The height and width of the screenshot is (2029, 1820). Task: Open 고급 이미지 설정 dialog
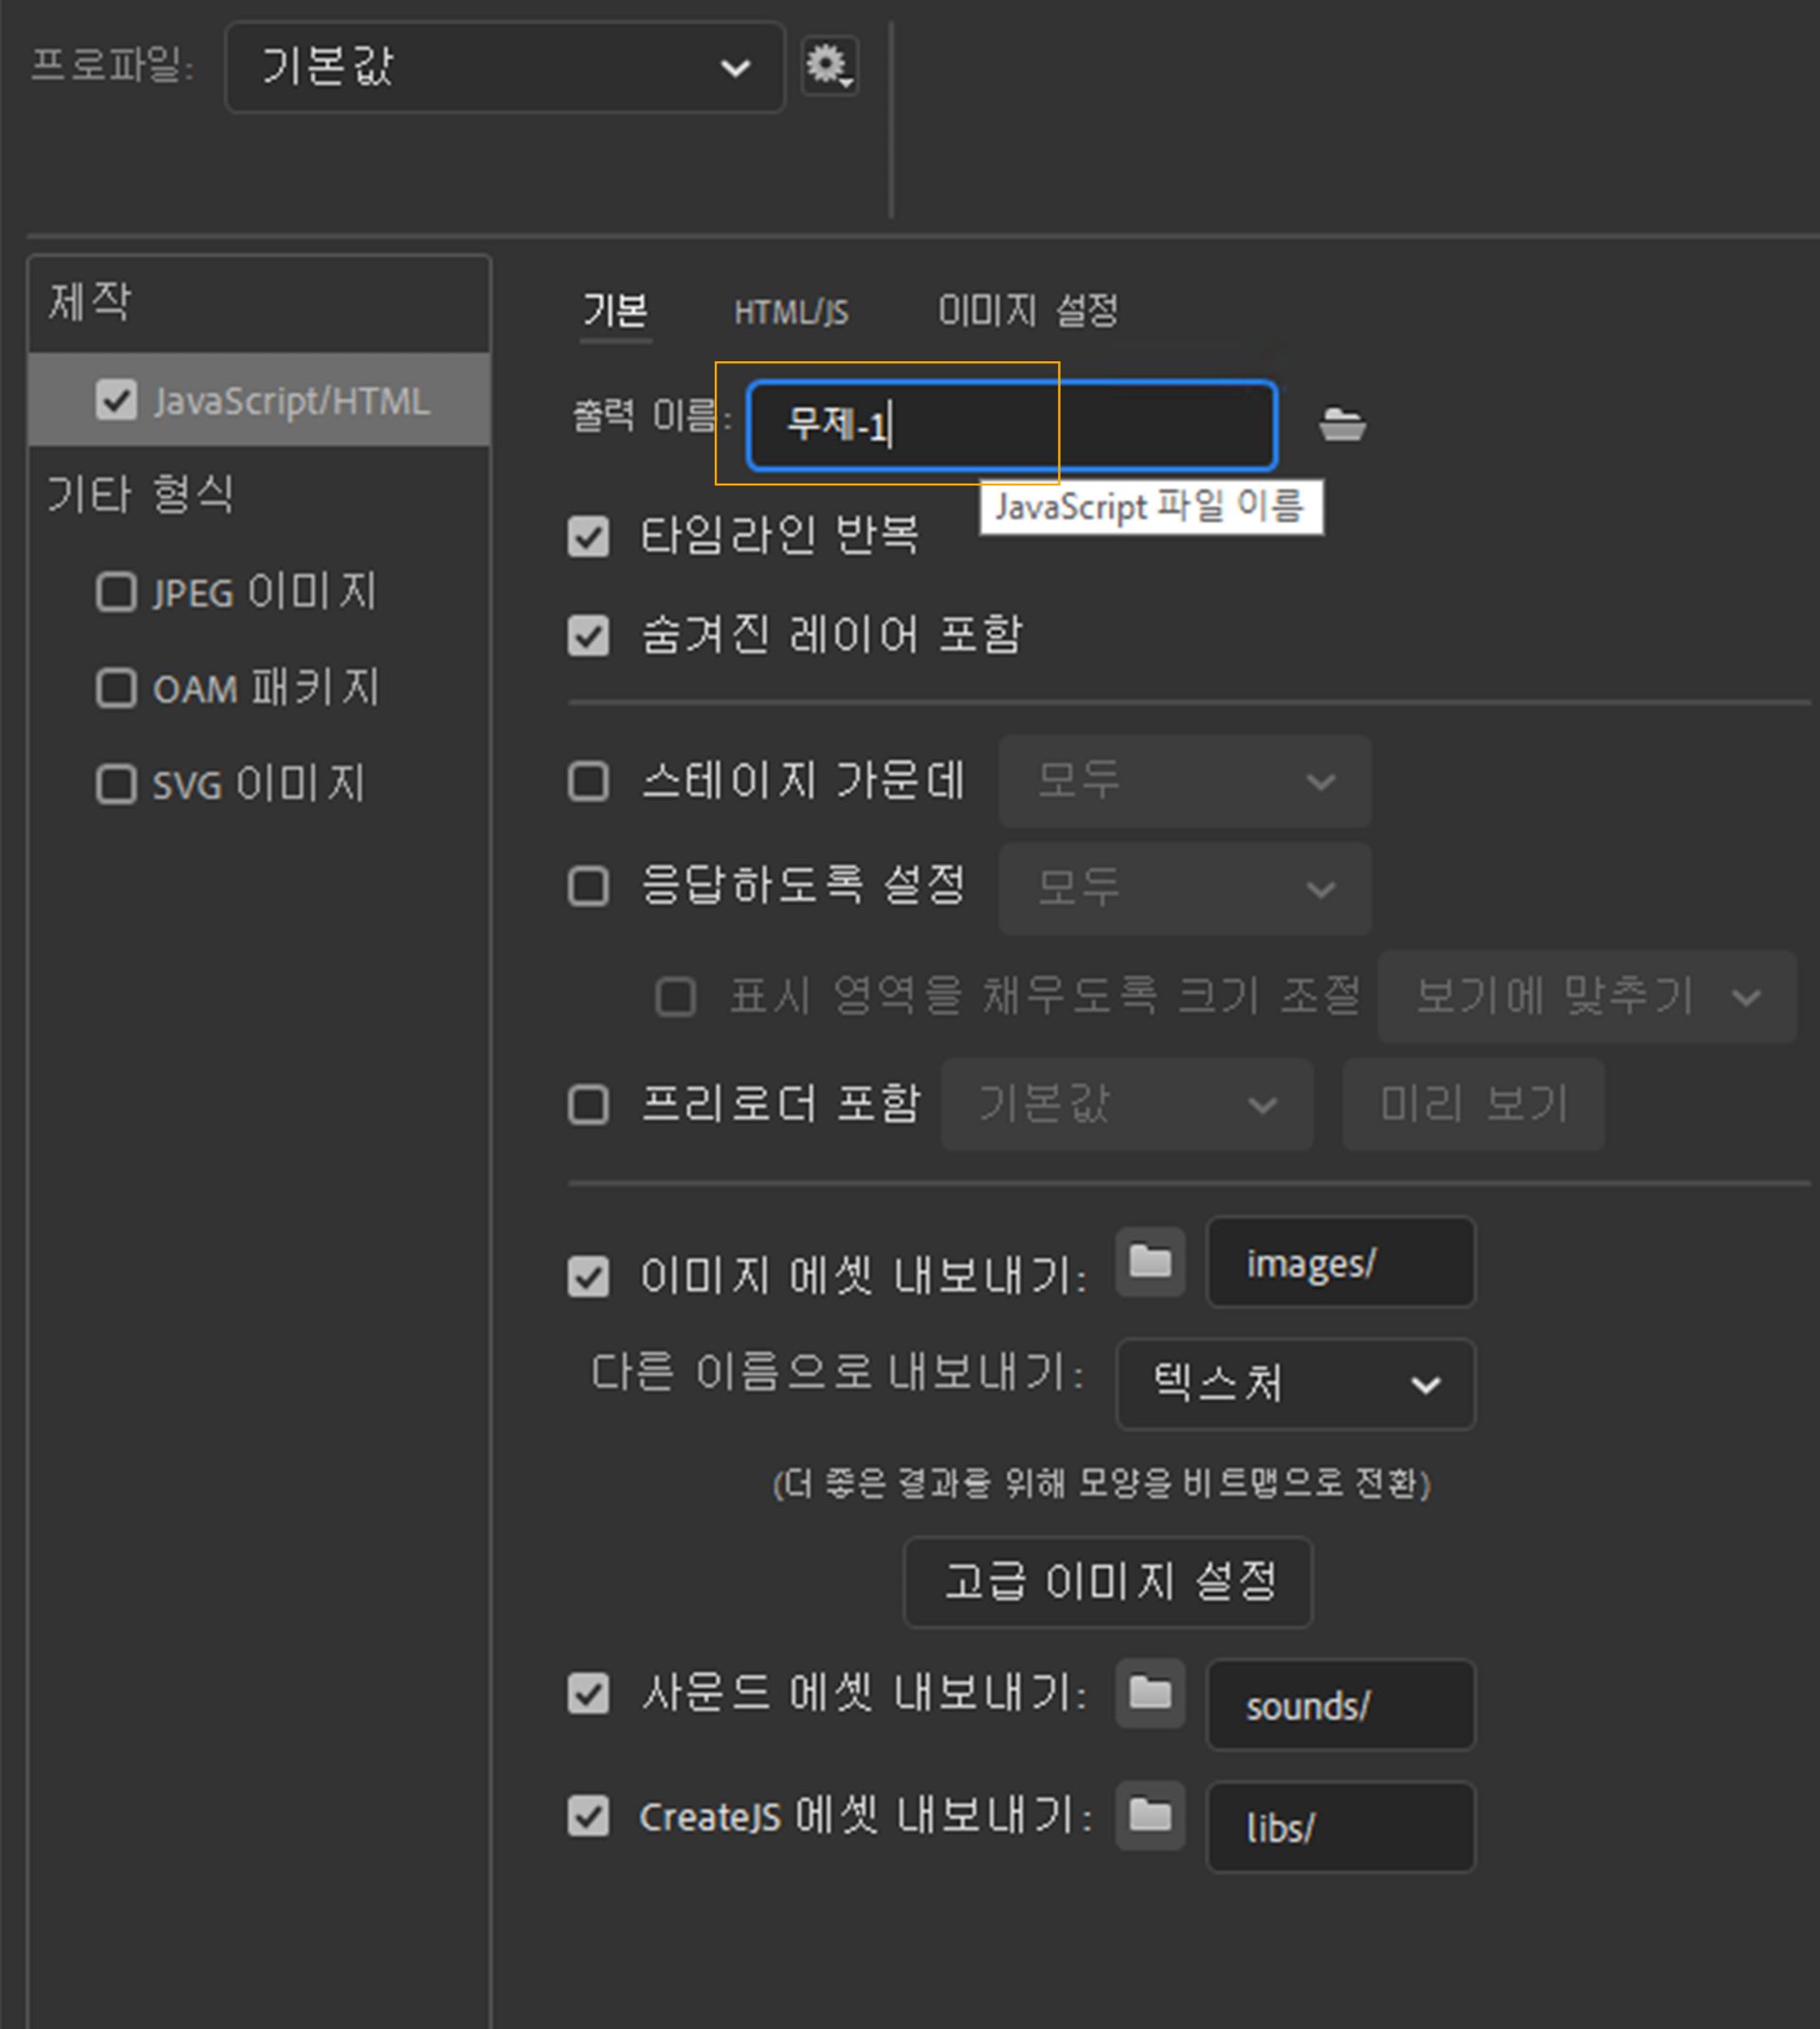coord(1108,1581)
